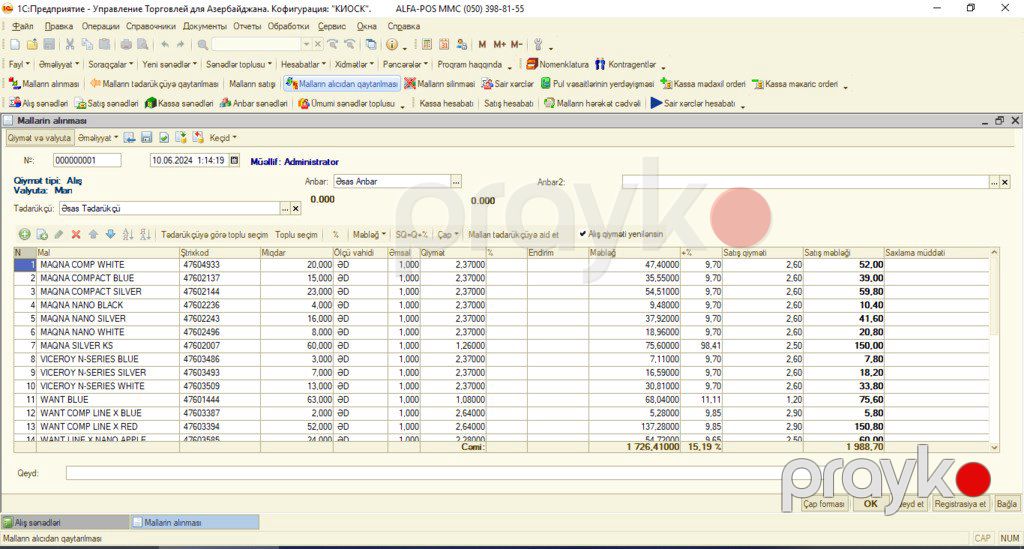Click the table vertical scrollbar
1024x549 pixels.
tap(994, 349)
